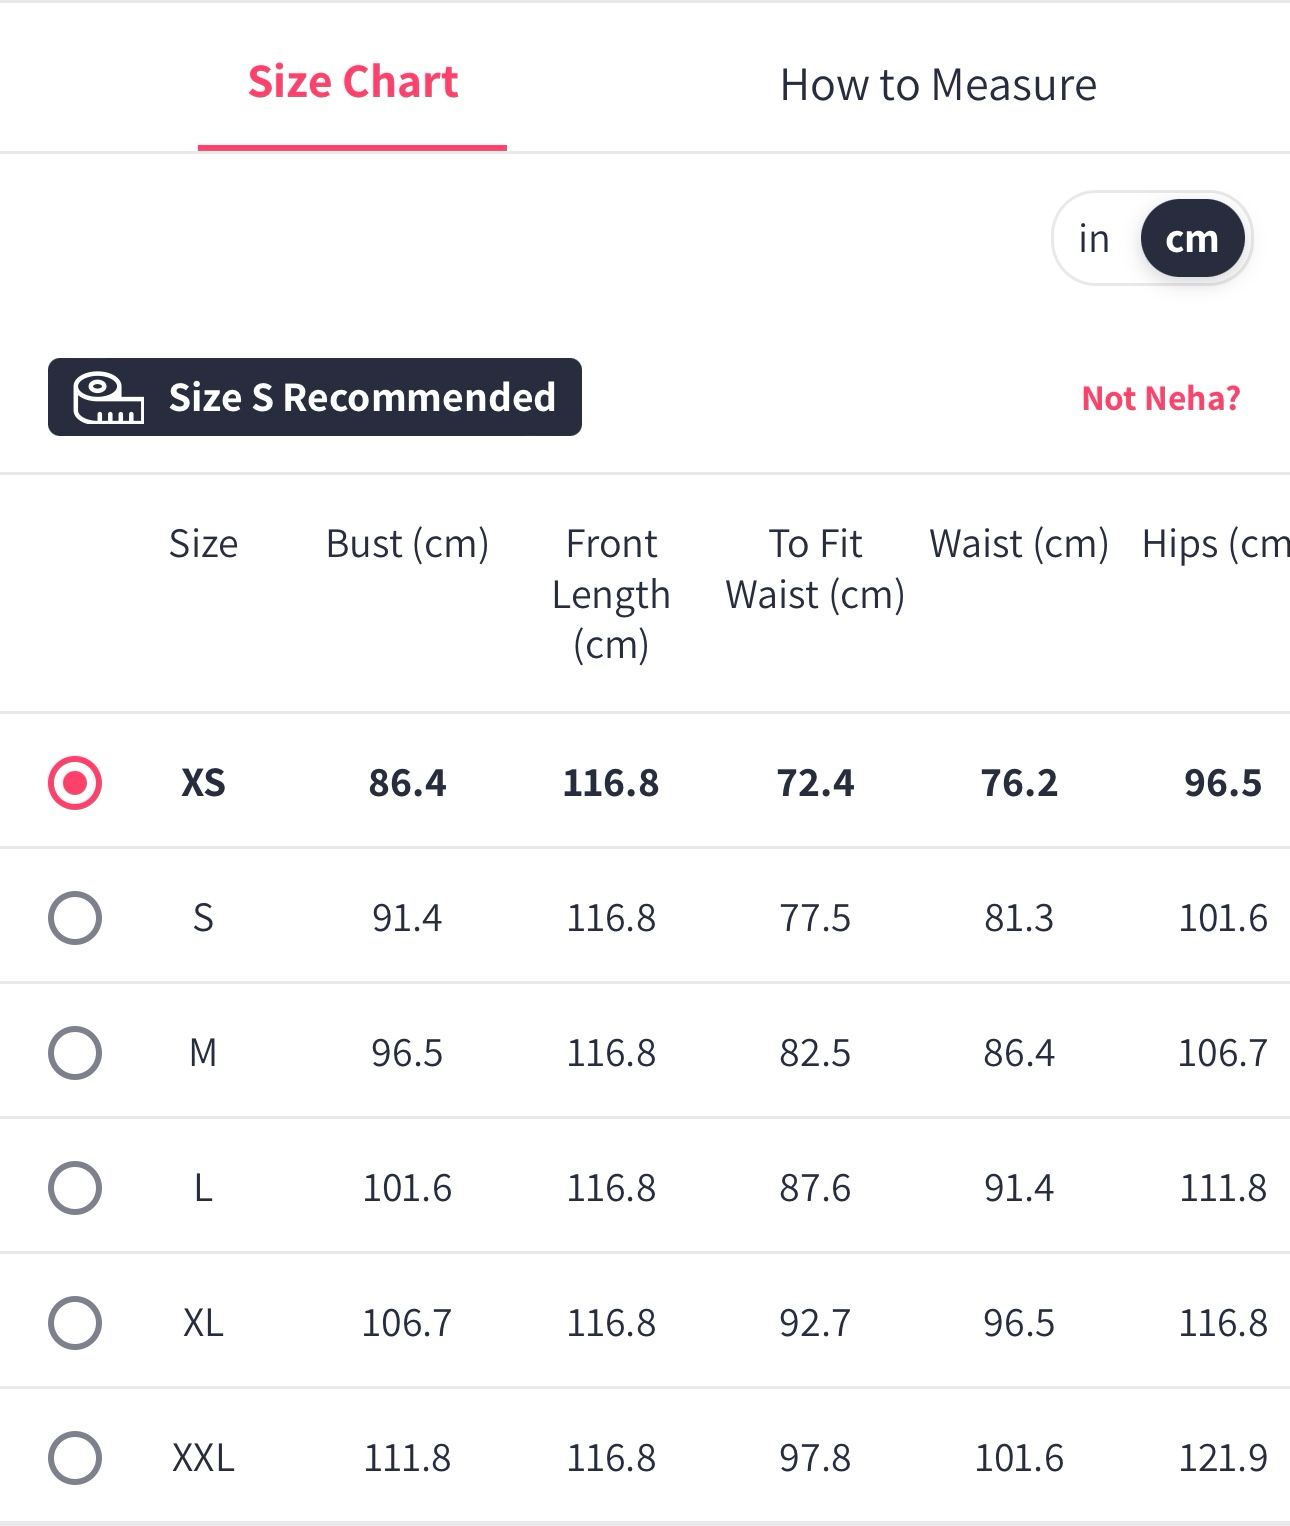
Task: Click the Waist (cm) column header
Action: [x=1019, y=544]
